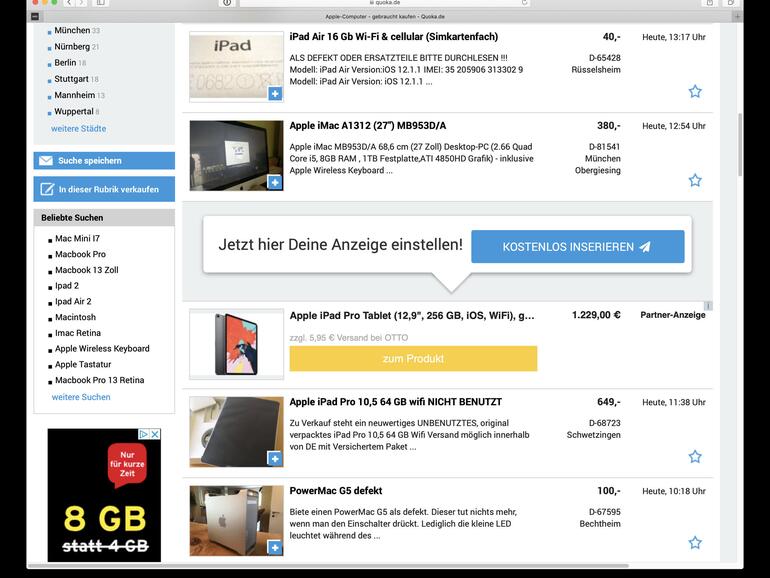Image resolution: width=770 pixels, height=578 pixels.
Task: Select popular search Ipad Air 2
Action: [x=73, y=302]
